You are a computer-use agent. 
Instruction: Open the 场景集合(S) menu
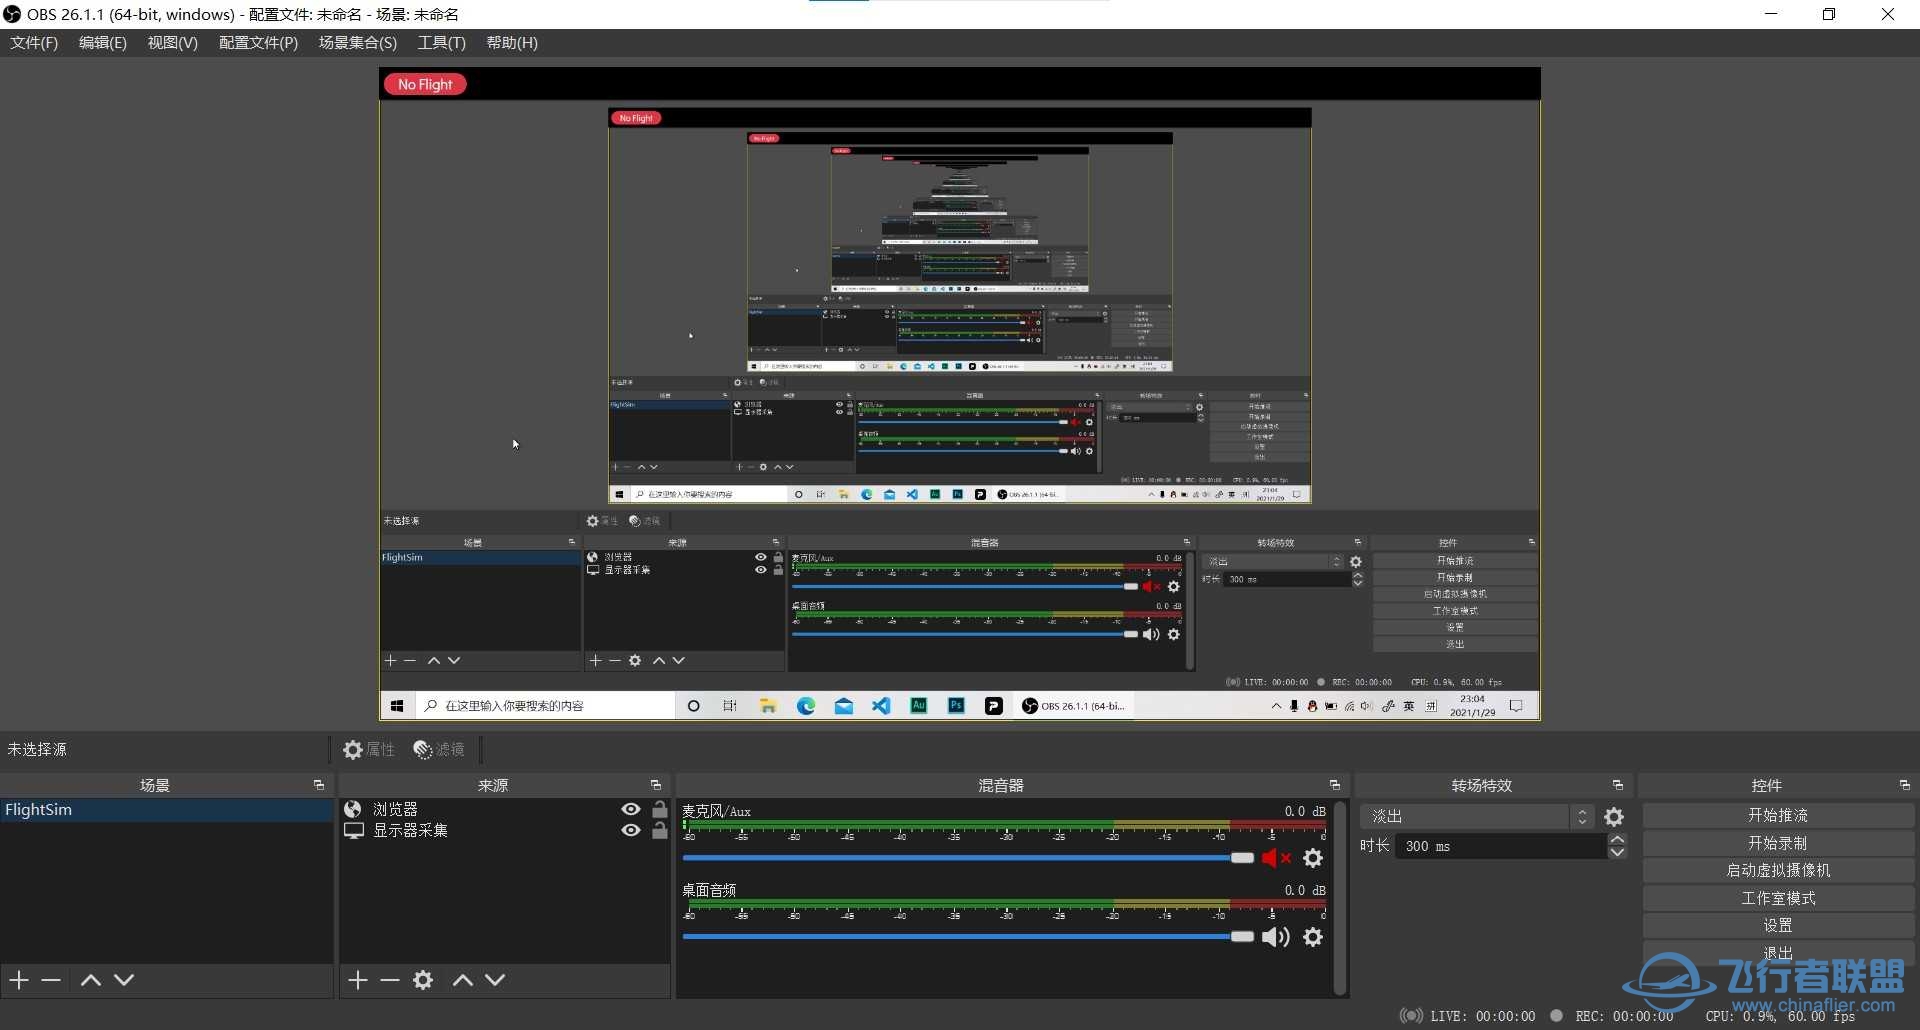pyautogui.click(x=358, y=43)
